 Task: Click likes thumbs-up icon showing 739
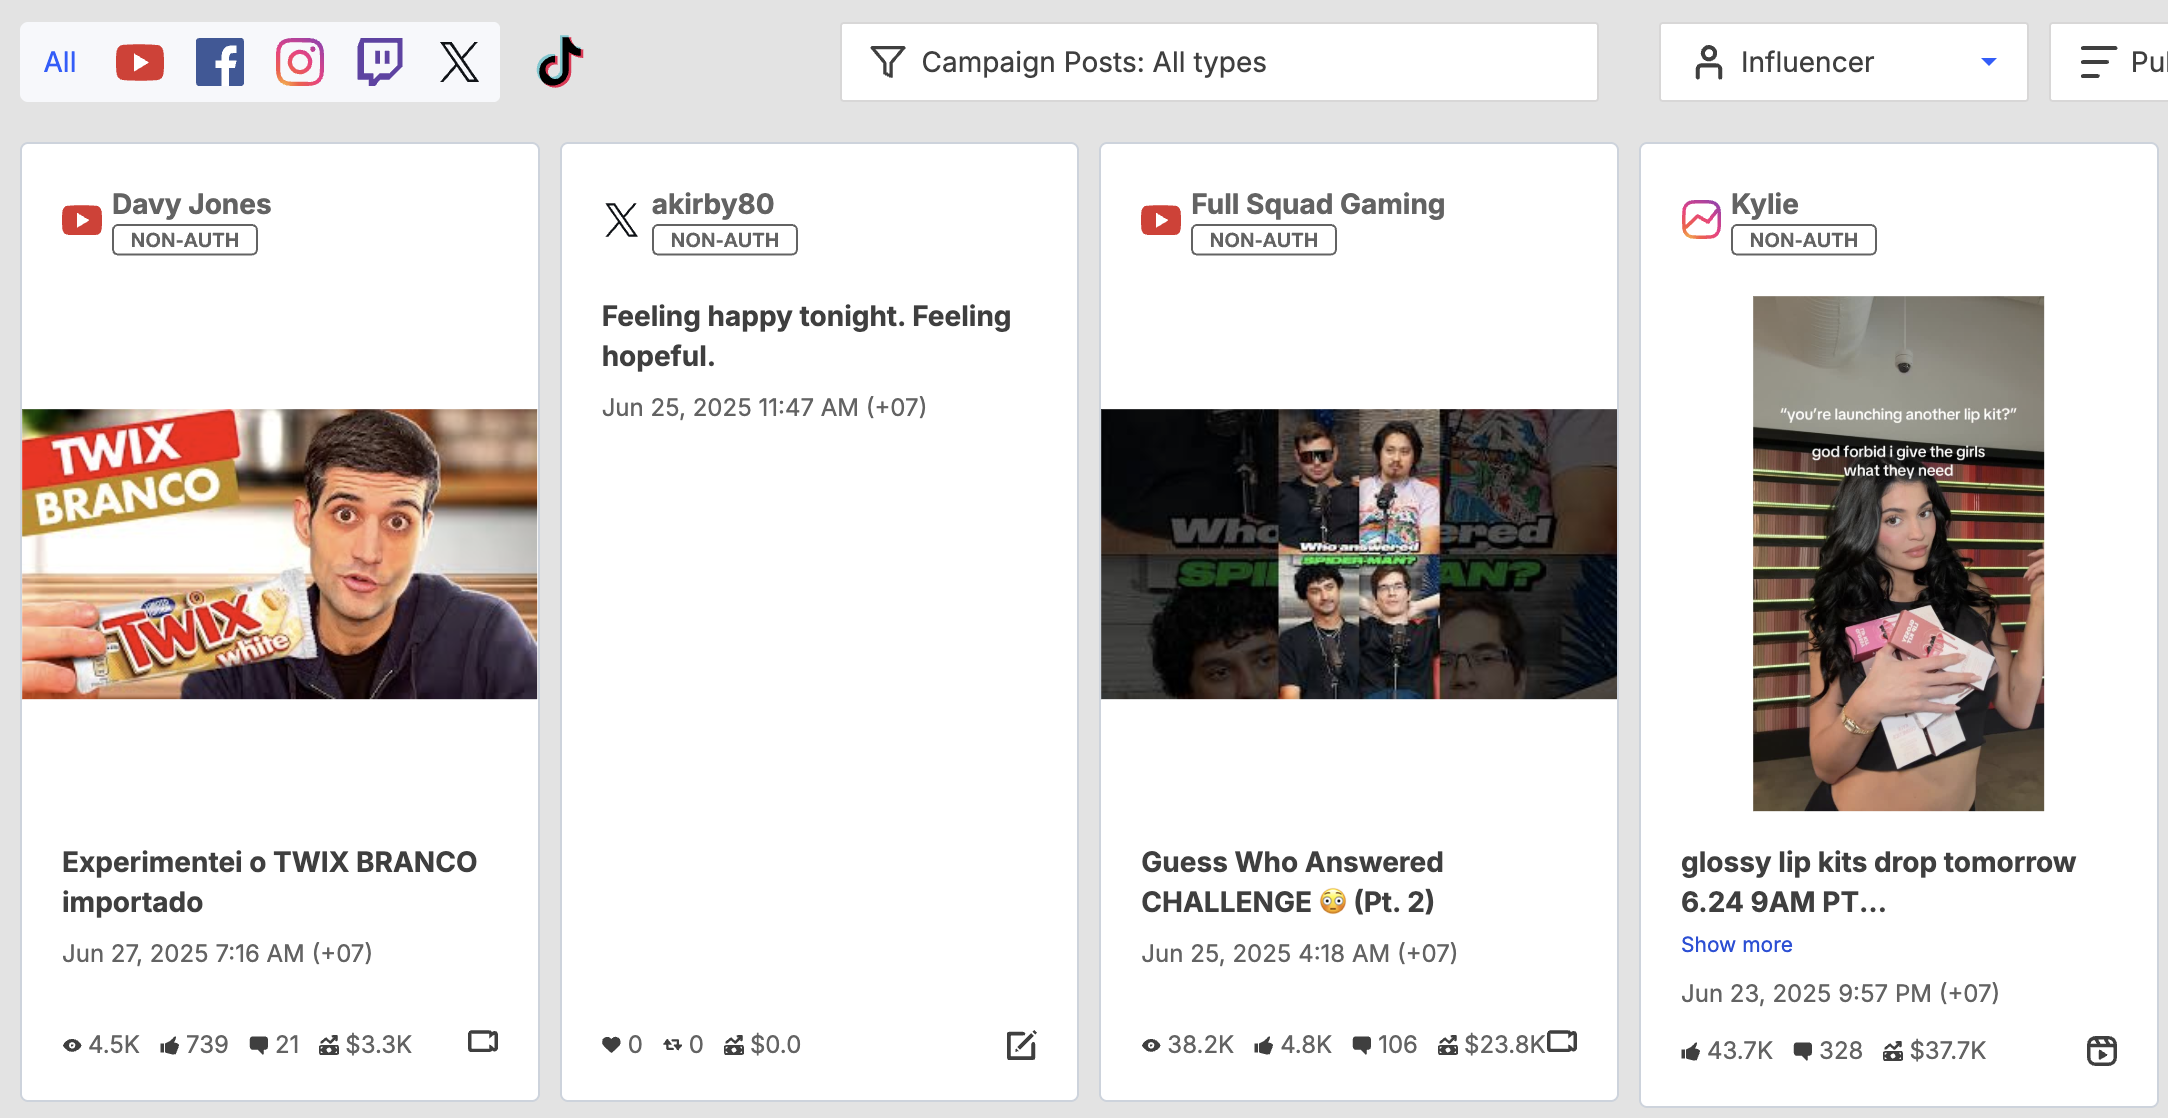(x=170, y=1046)
